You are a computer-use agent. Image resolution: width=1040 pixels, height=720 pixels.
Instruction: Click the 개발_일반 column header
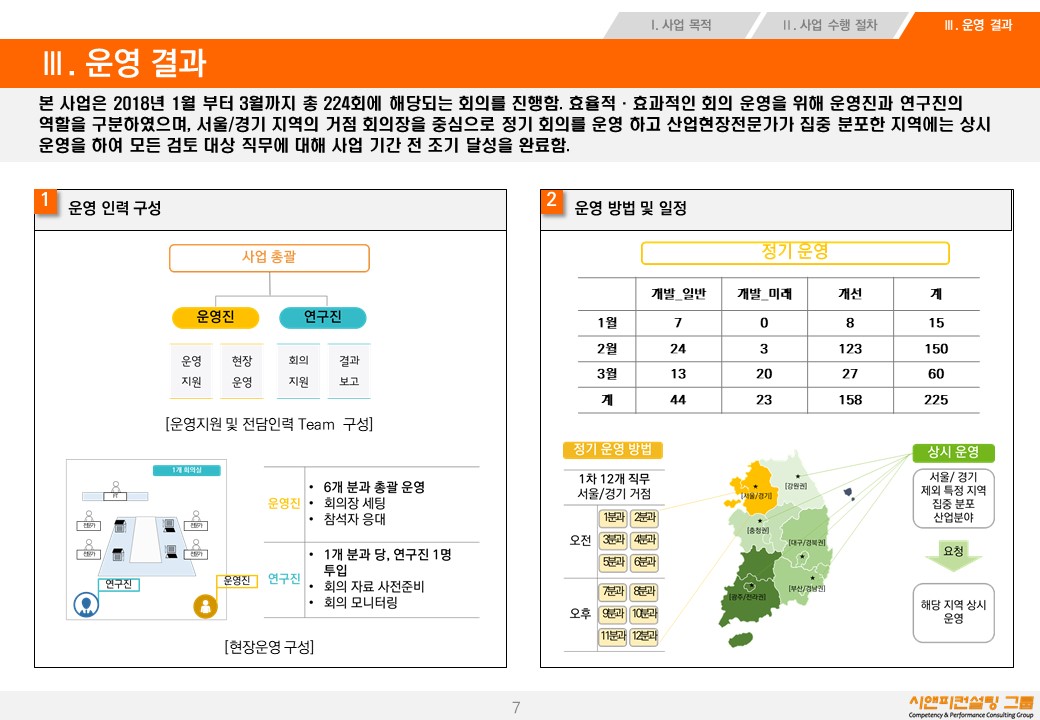[x=679, y=294]
